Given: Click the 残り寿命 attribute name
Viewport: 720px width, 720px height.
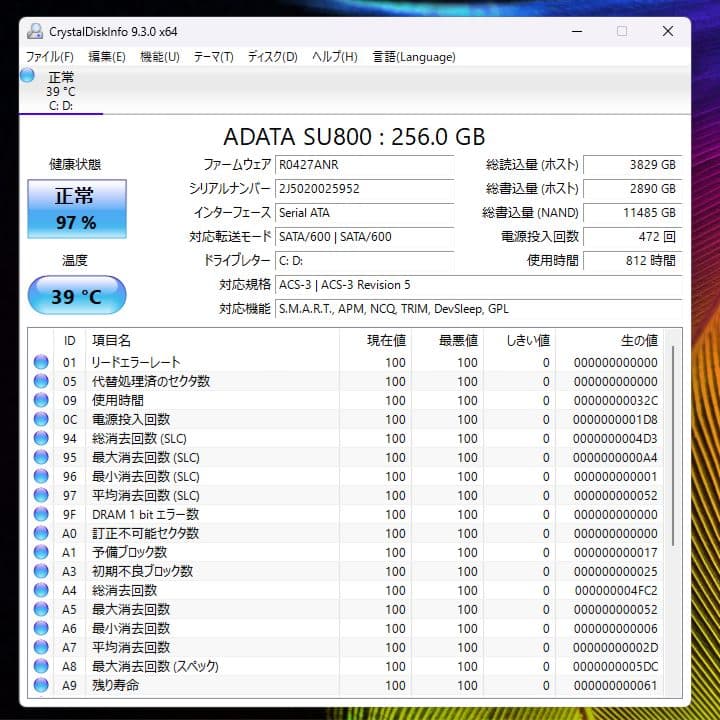Looking at the screenshot, I should point(115,685).
